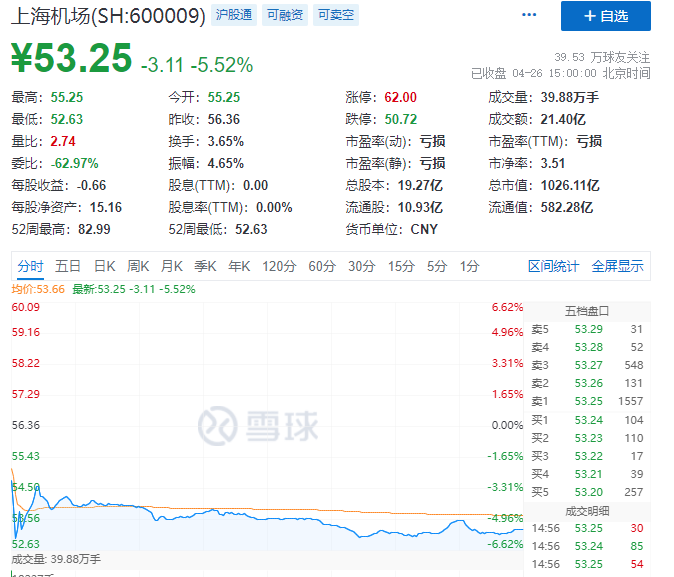Viewport: 674px width, 577px height.
Task: Open the 5分 chart tab
Action: [x=437, y=267]
